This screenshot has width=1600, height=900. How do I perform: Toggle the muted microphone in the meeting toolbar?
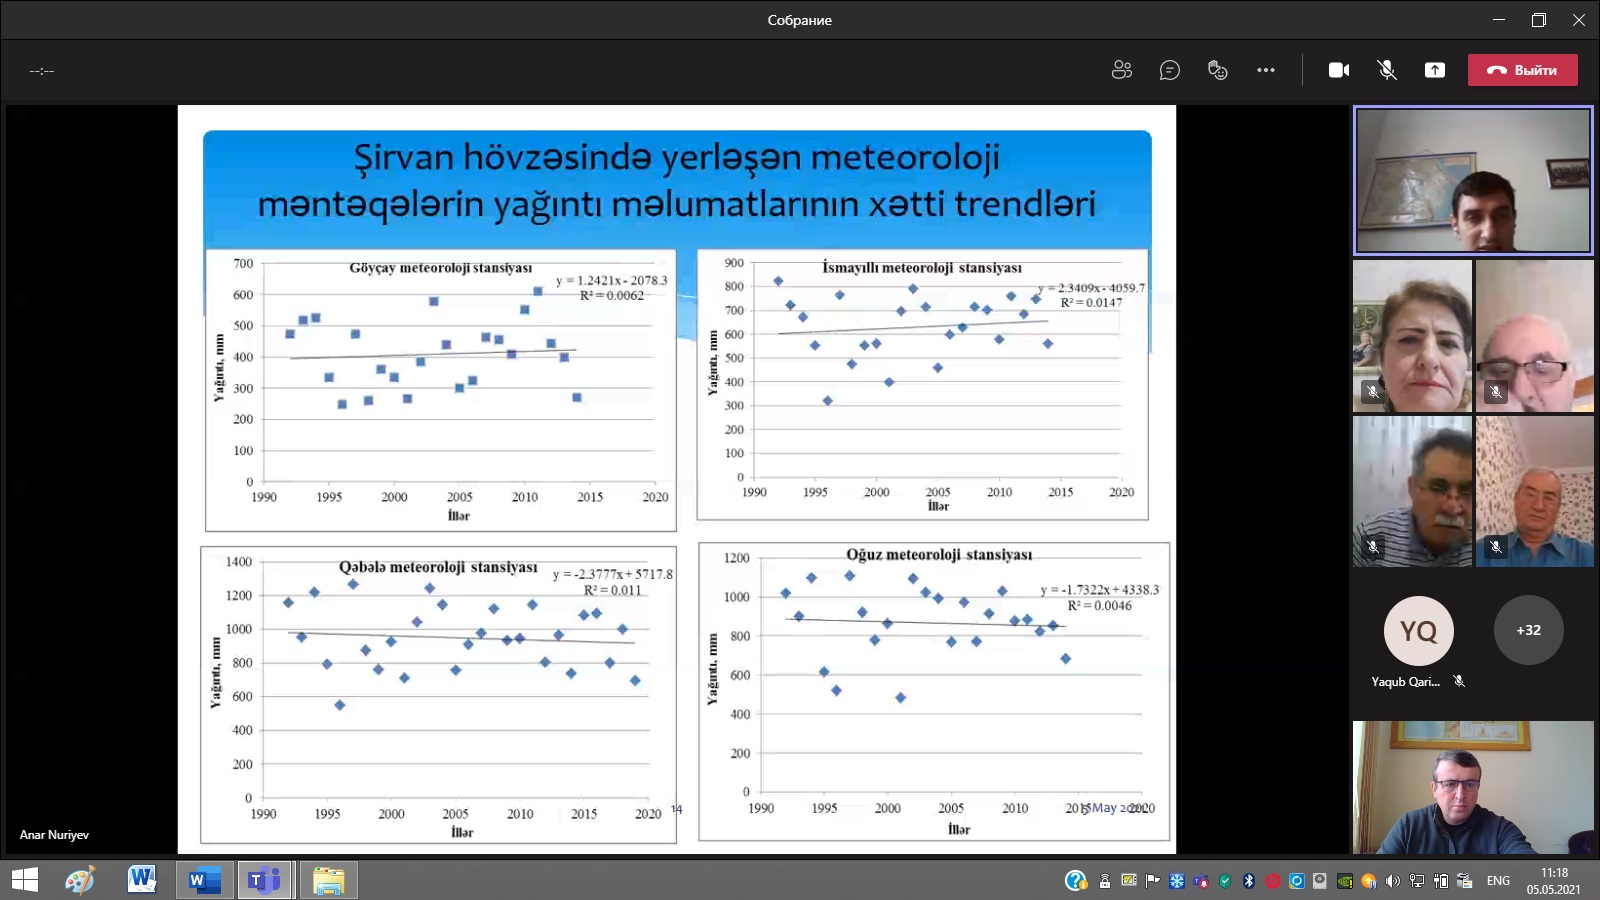pos(1387,70)
